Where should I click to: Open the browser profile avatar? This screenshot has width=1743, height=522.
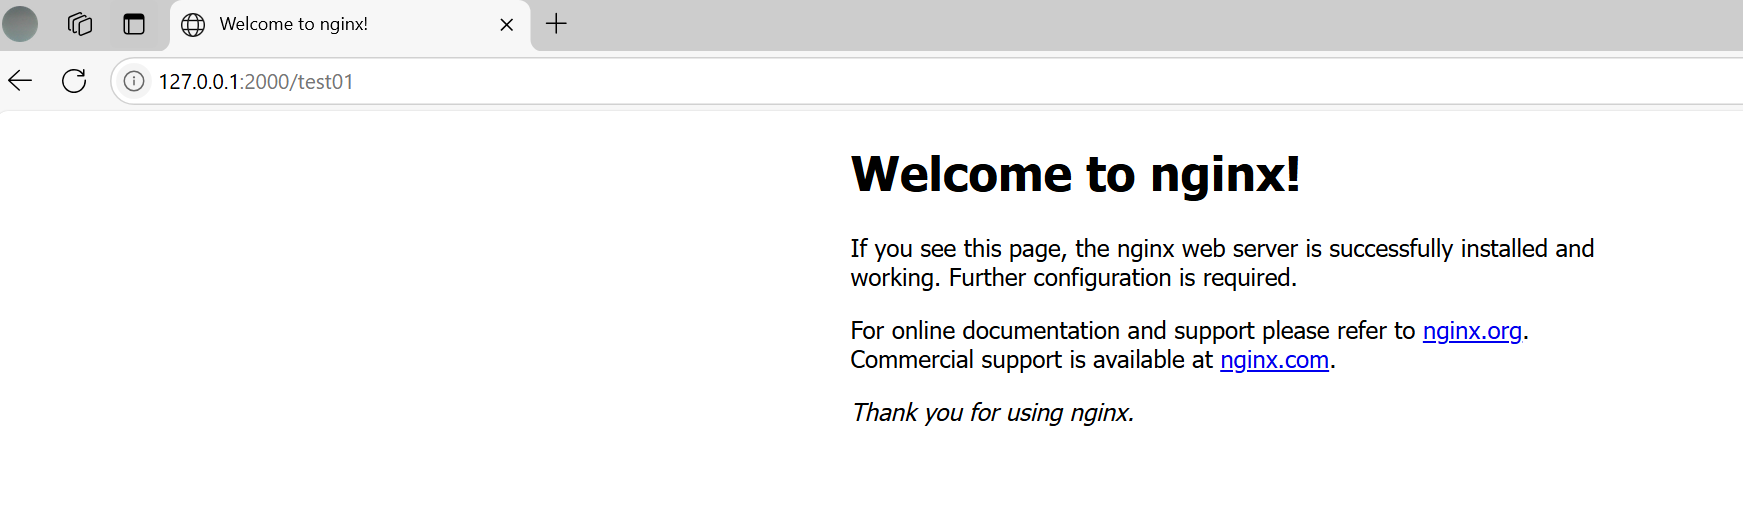pyautogui.click(x=20, y=24)
